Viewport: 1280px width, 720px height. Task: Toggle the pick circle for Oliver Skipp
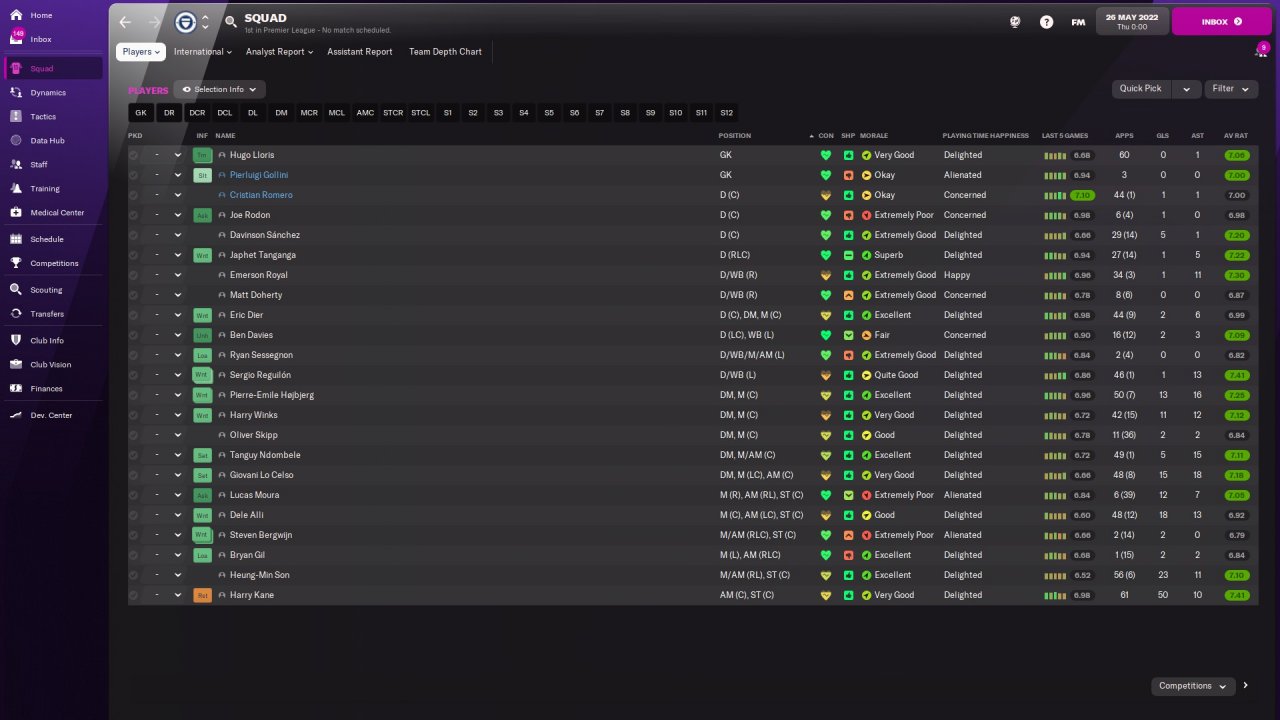134,435
